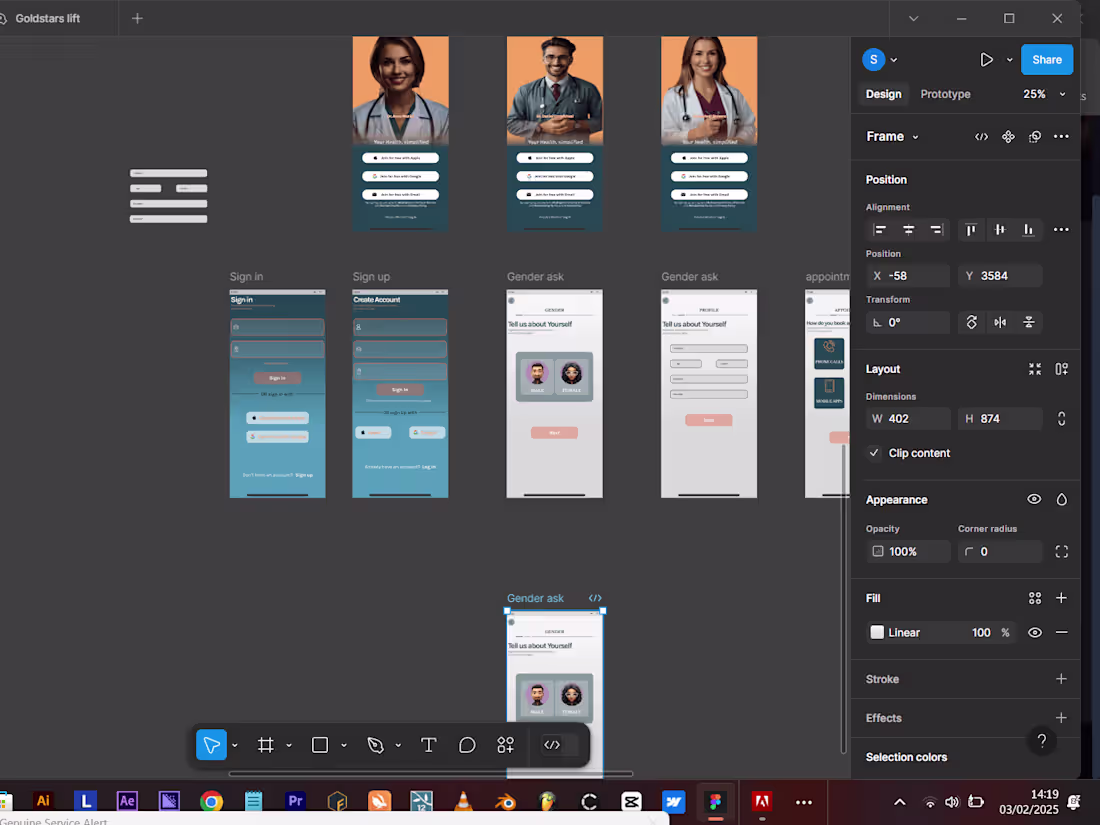This screenshot has width=1100, height=825.
Task: Select the Frame tool
Action: point(266,745)
